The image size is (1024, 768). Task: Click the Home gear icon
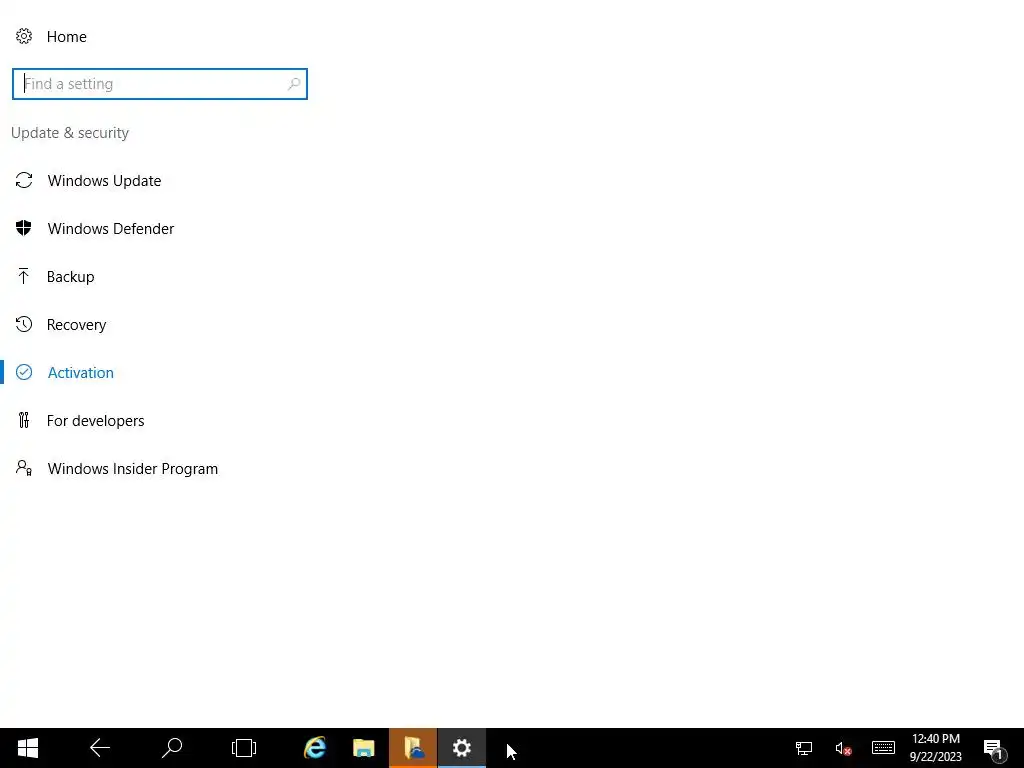tap(24, 37)
